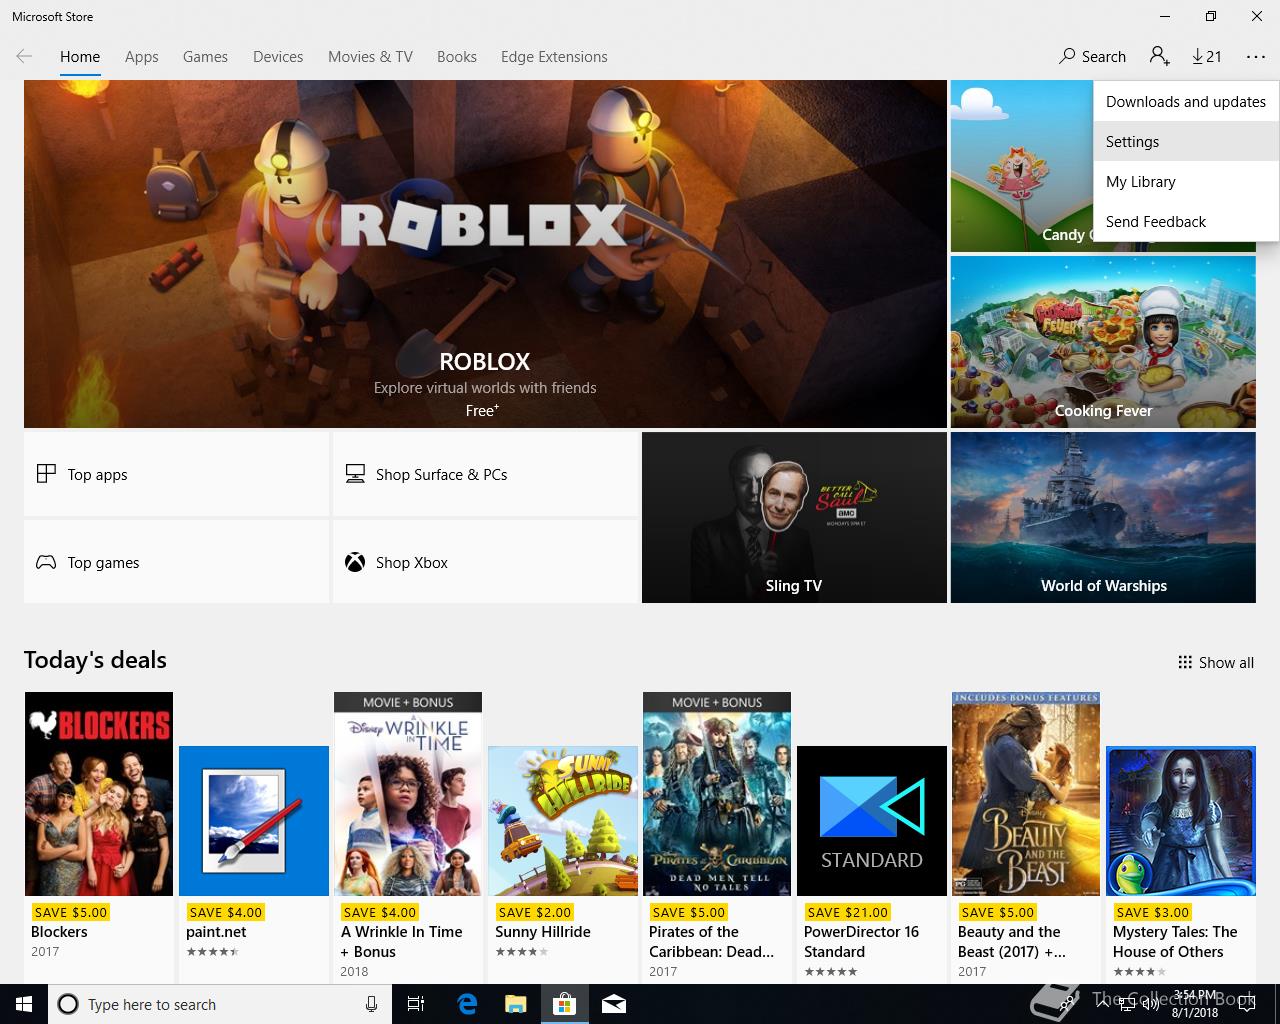Switch to the Home tab
The height and width of the screenshot is (1024, 1280).
click(x=80, y=57)
